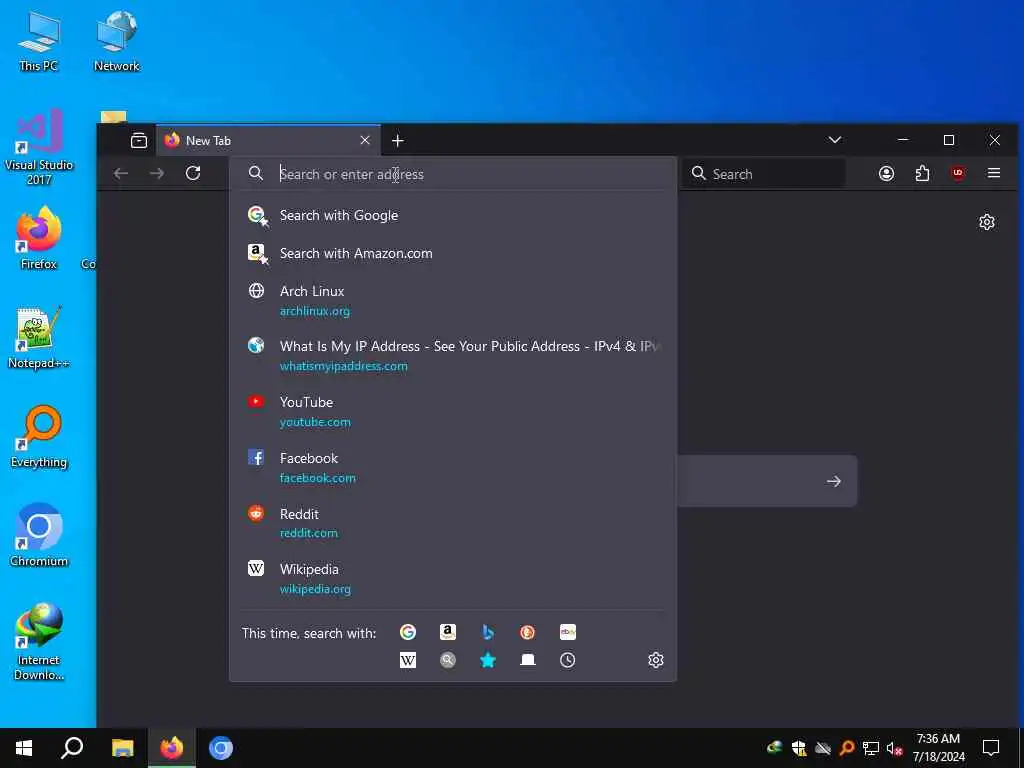Open the Firefox account icon
Viewport: 1024px width, 768px height.
coord(886,173)
